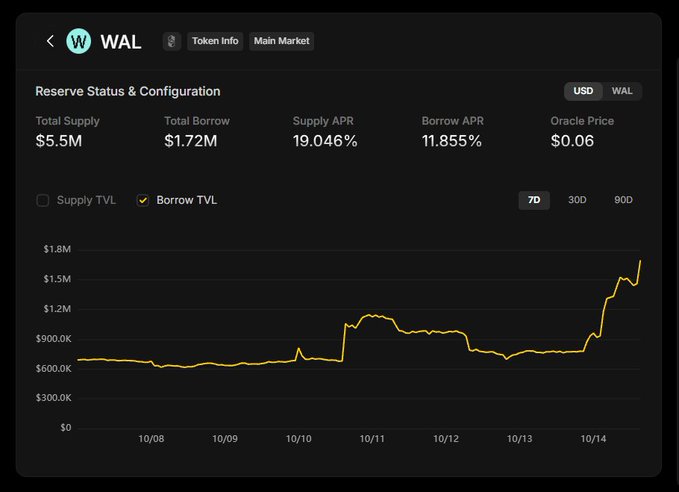Select the 7D time range tab
679x492 pixels.
click(x=534, y=200)
